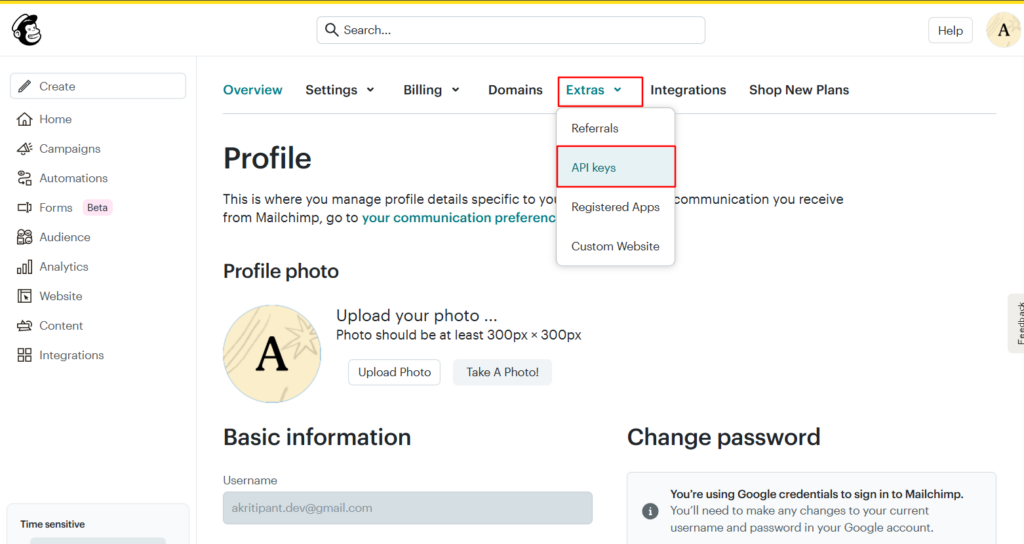The width and height of the screenshot is (1024, 544).
Task: Select Registered Apps from the Extras menu
Action: click(x=615, y=207)
